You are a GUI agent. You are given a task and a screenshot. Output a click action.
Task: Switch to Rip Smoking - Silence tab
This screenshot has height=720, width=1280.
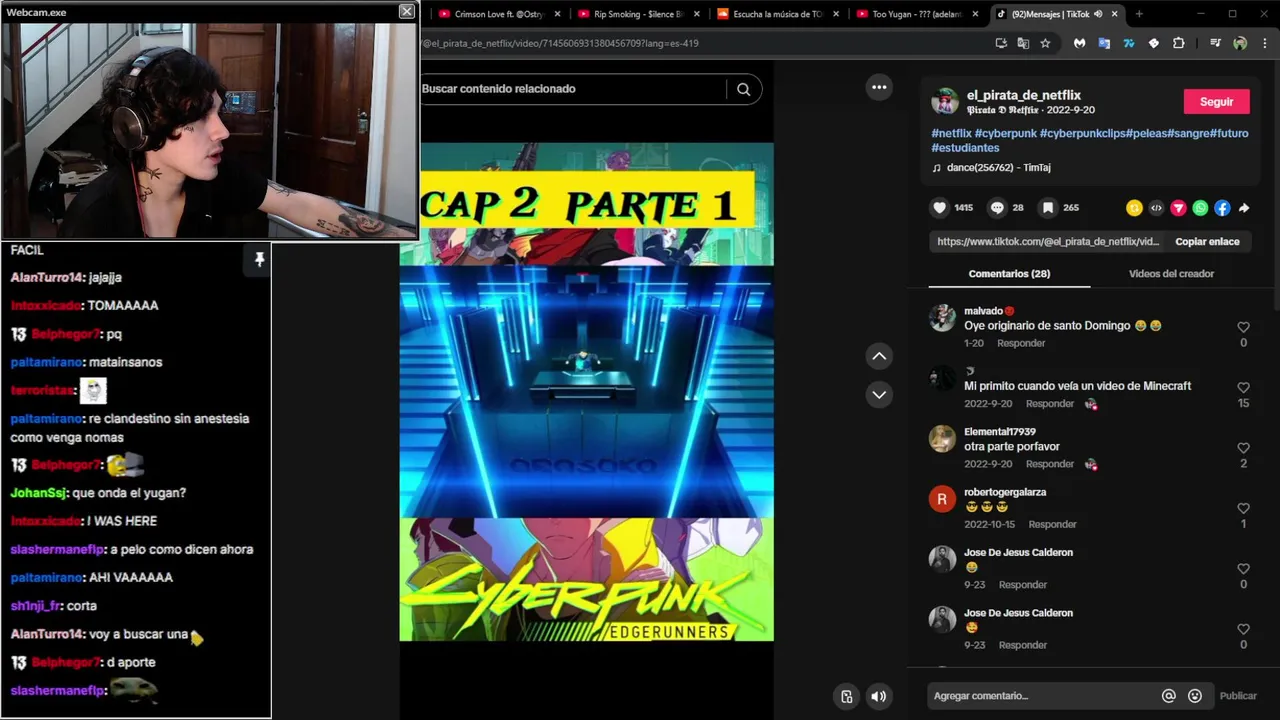pyautogui.click(x=638, y=14)
